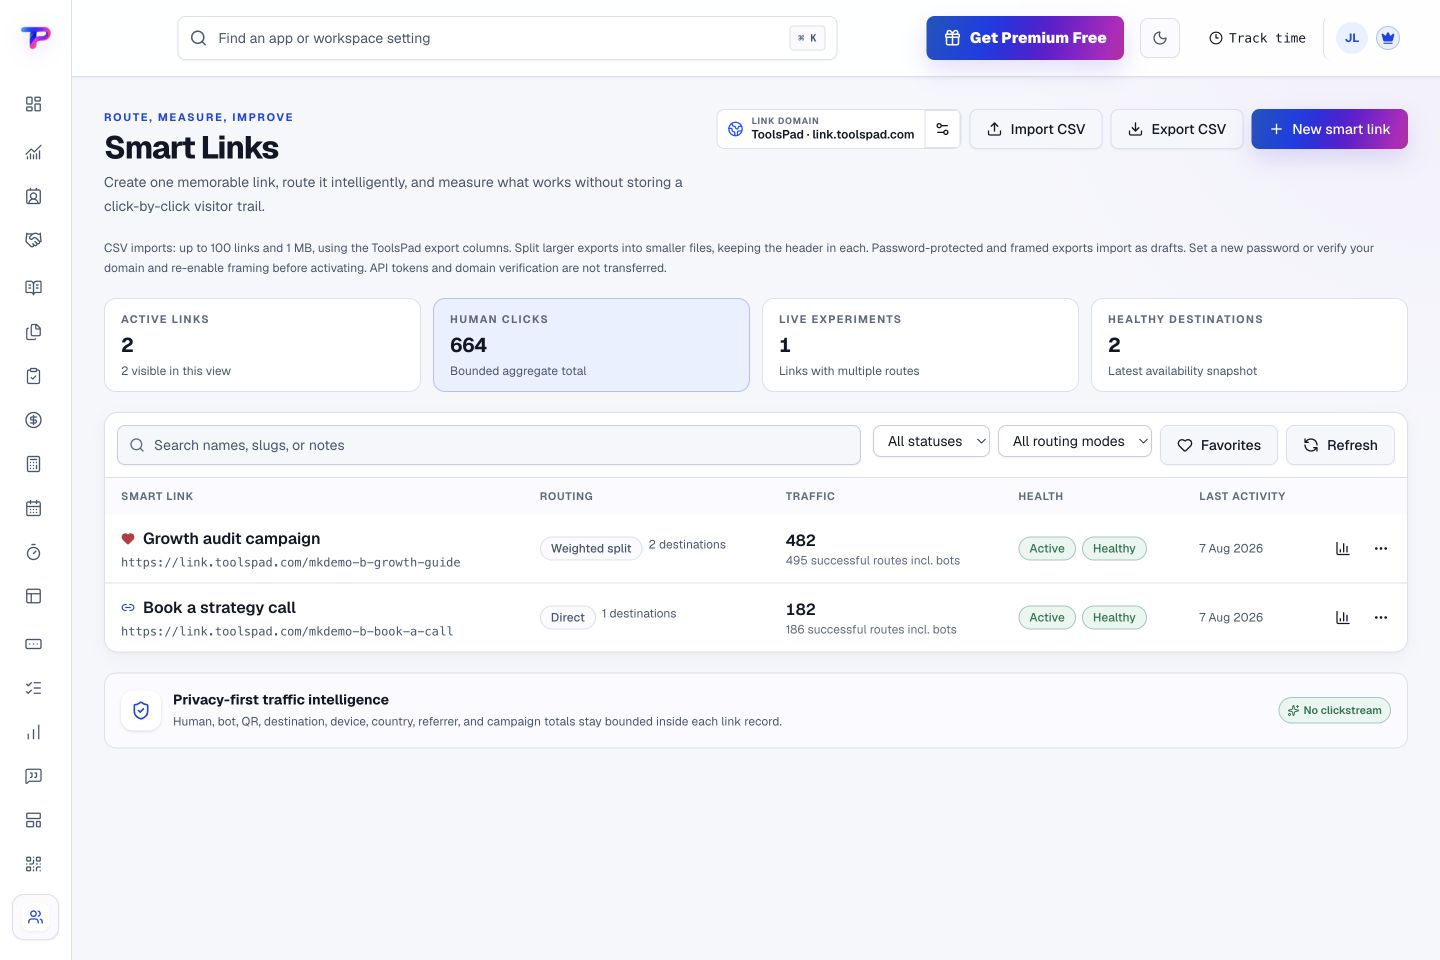Create a New smart link
Image resolution: width=1440 pixels, height=960 pixels.
(x=1329, y=129)
